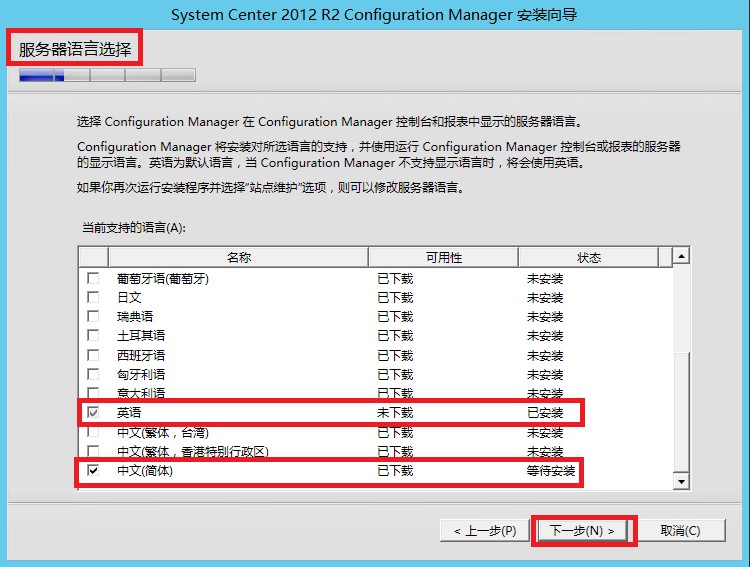Select the 葡萄牙语(葡萄牙) row name
Screen dimensions: 750x567
tap(163, 278)
